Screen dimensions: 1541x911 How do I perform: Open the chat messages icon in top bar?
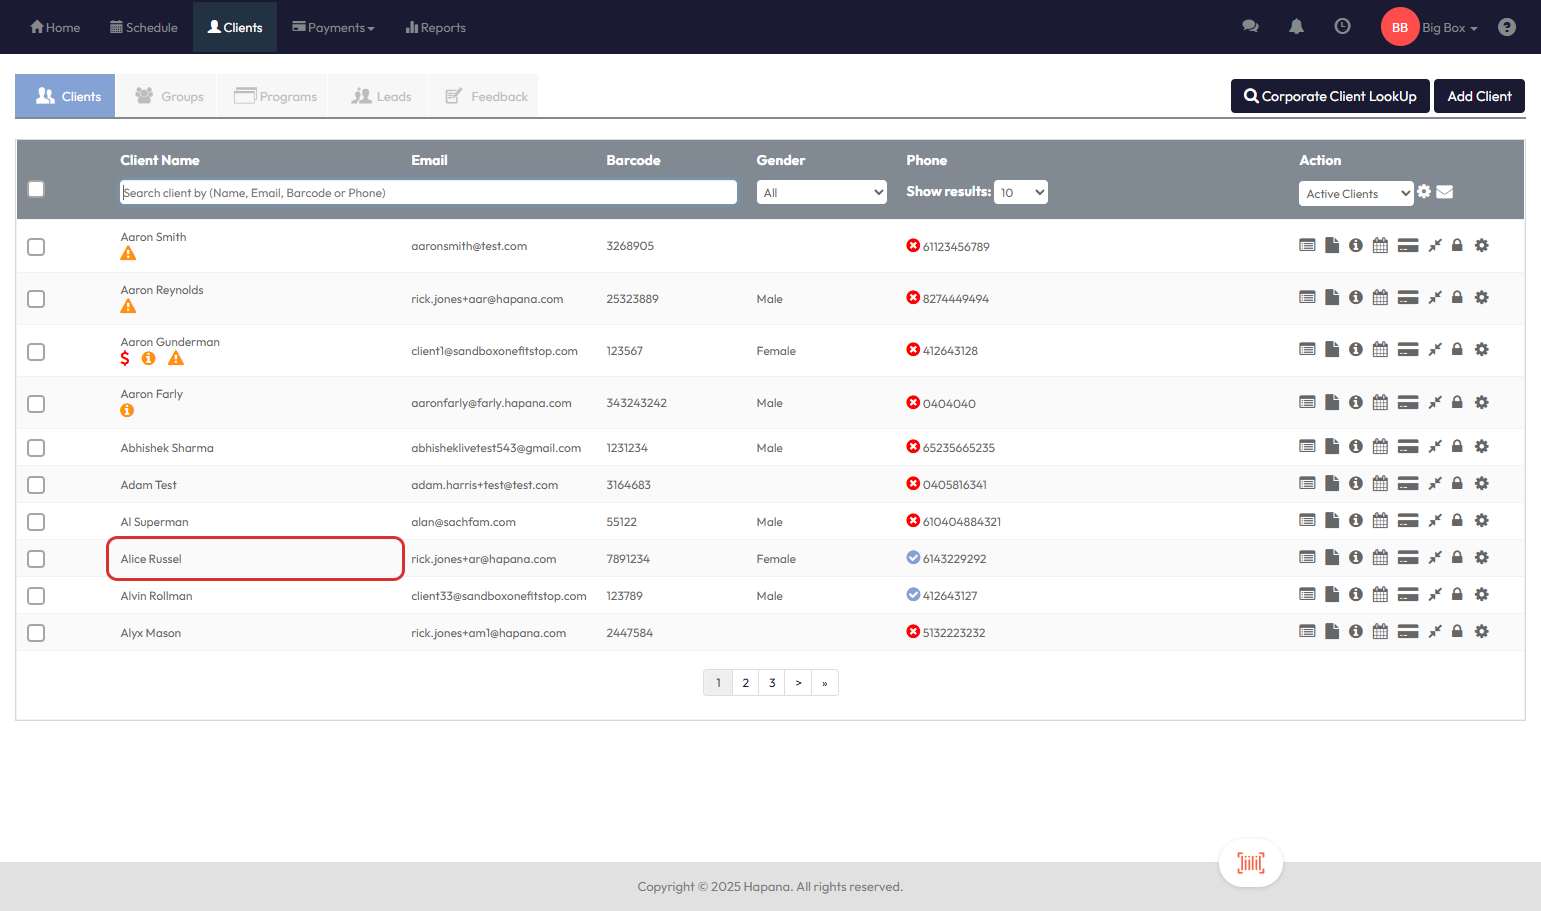tap(1250, 27)
